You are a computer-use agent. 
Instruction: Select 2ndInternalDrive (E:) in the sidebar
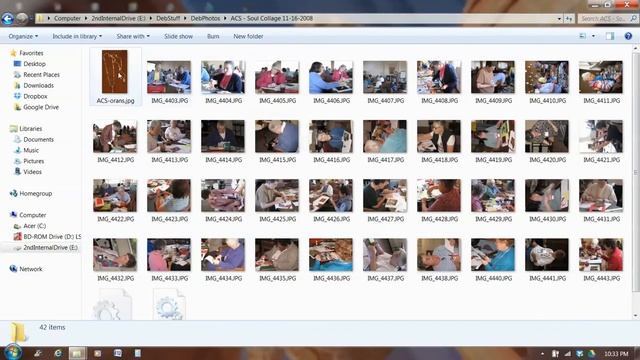tap(50, 248)
